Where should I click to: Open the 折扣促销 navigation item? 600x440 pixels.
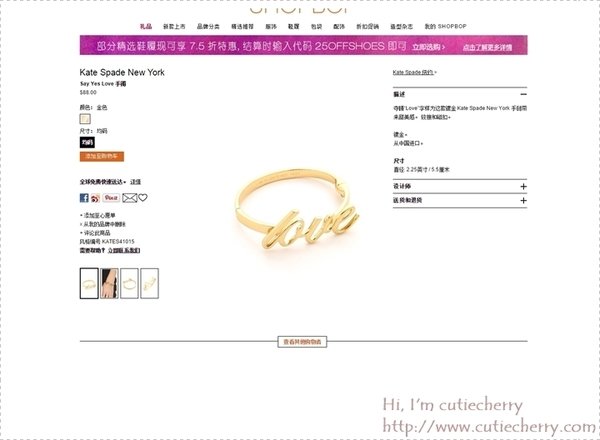(x=367, y=26)
